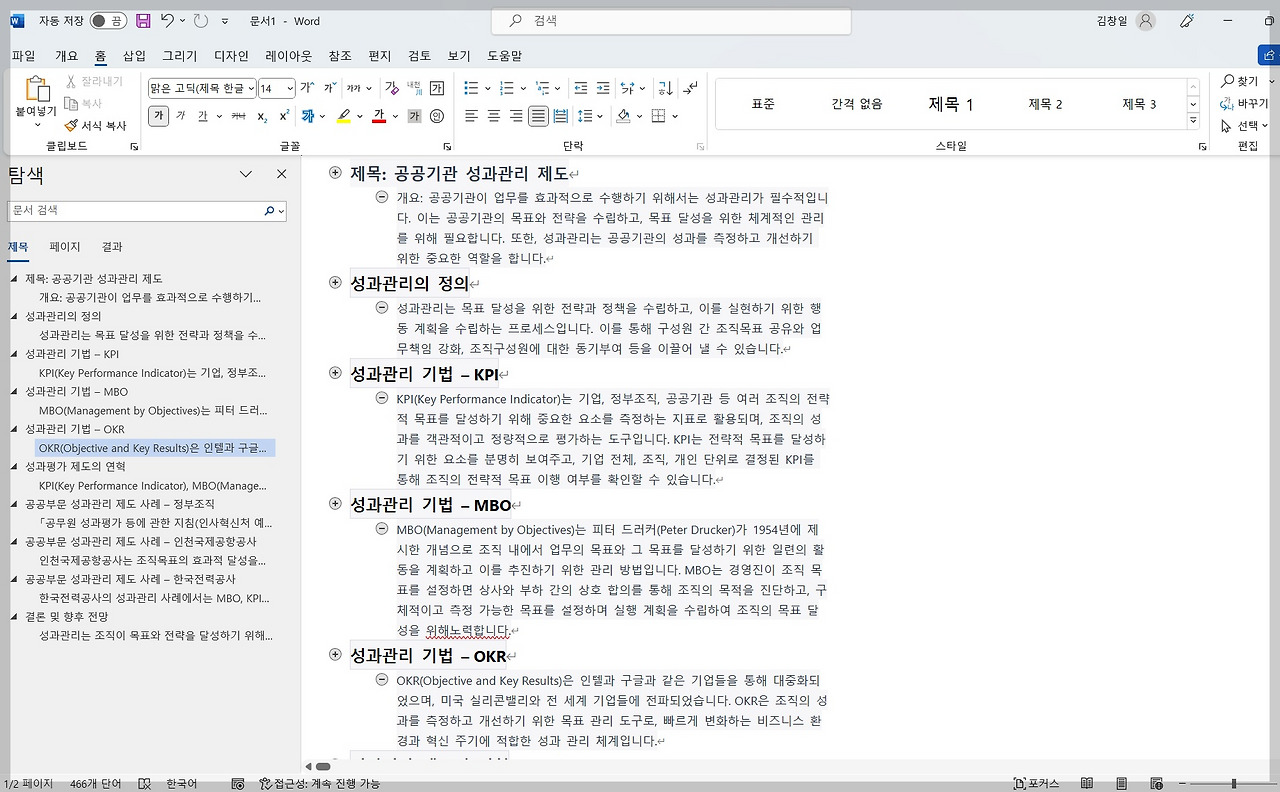Click the accessibility status in the status bar

tap(320, 784)
